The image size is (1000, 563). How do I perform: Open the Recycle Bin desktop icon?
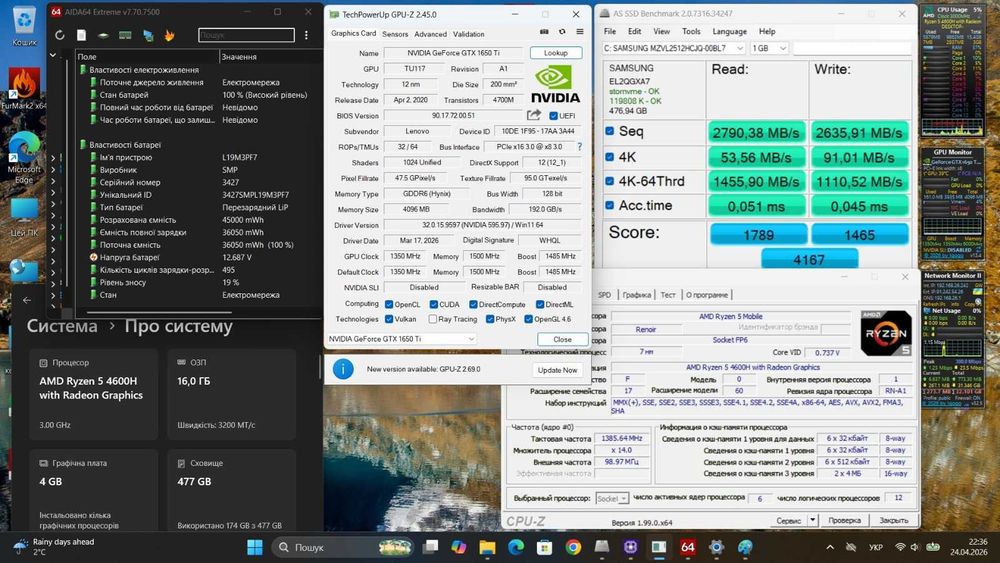point(24,26)
